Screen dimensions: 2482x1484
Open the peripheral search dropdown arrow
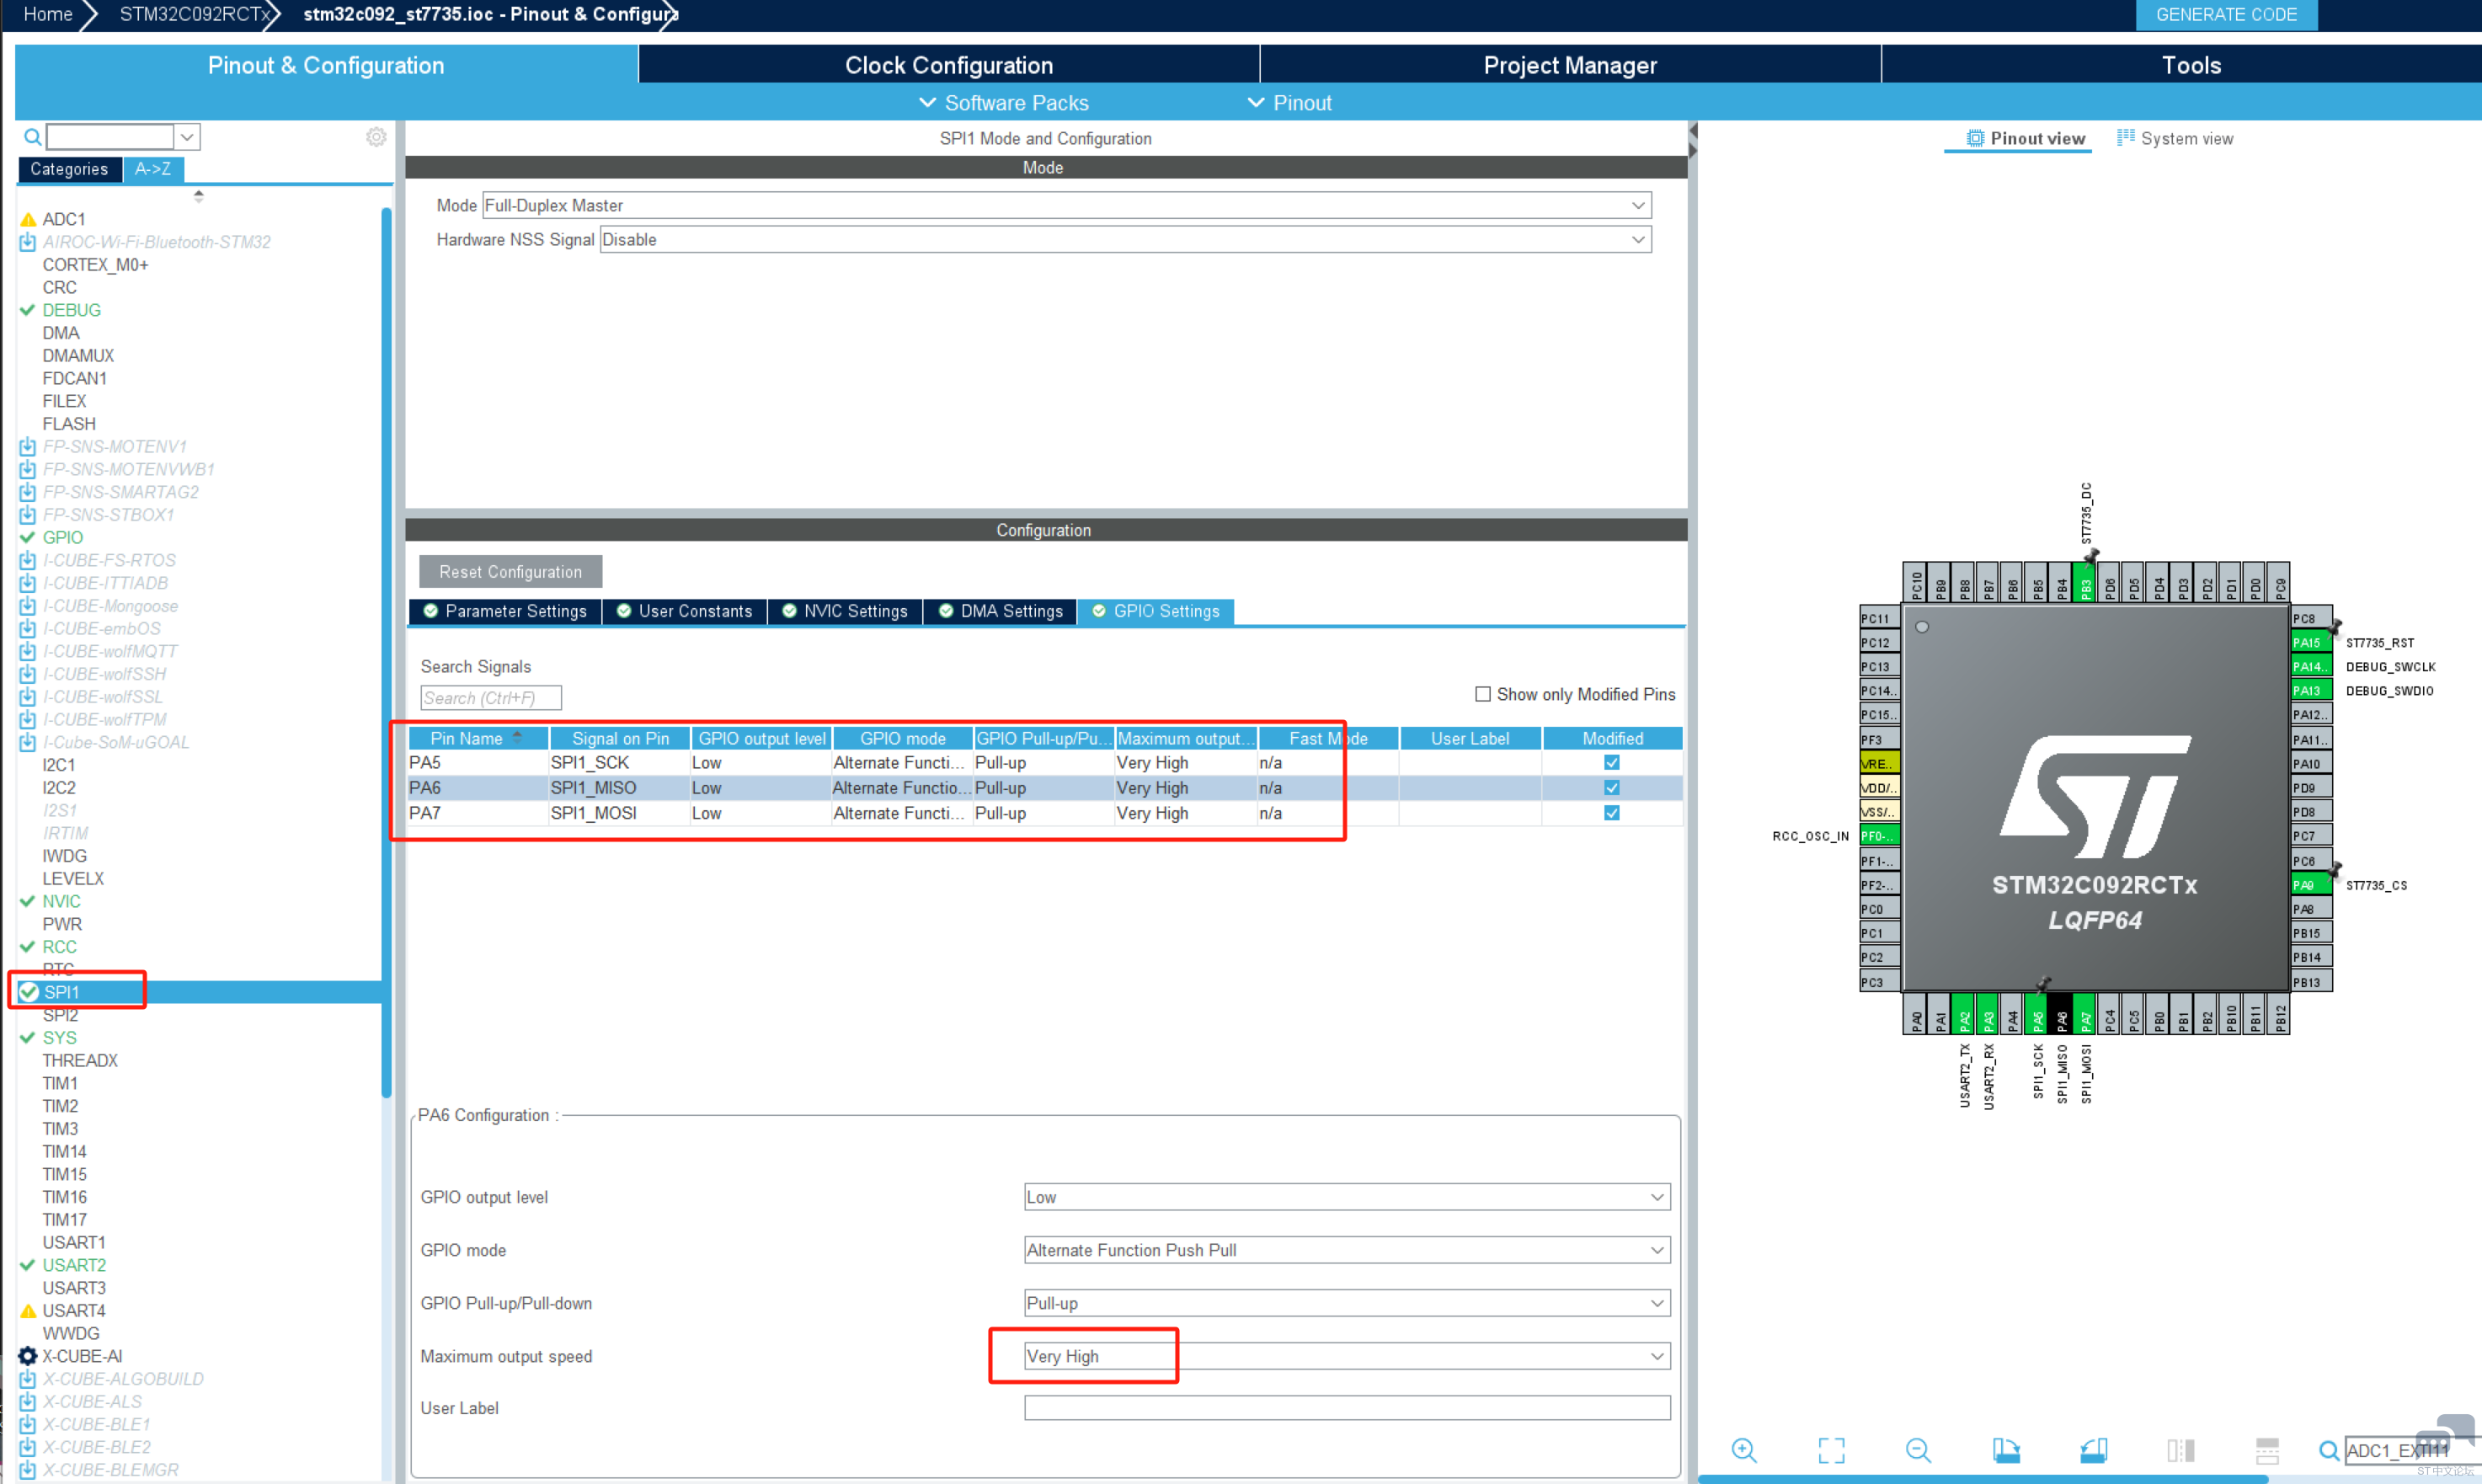coord(187,137)
